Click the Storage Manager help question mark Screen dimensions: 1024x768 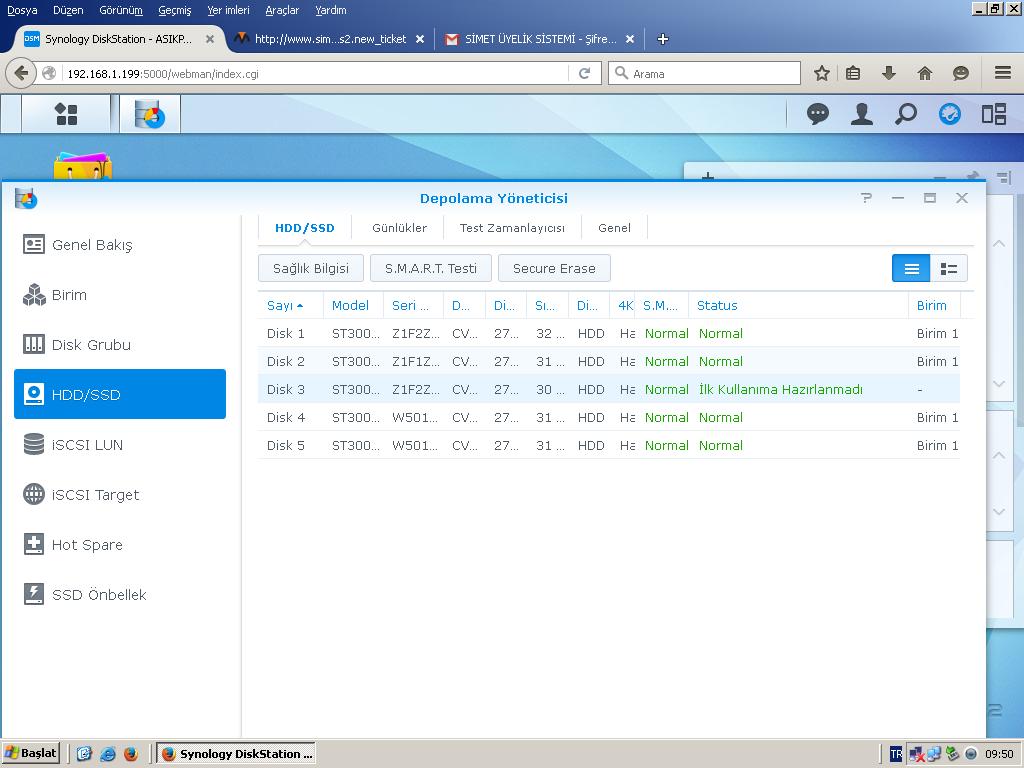click(866, 198)
